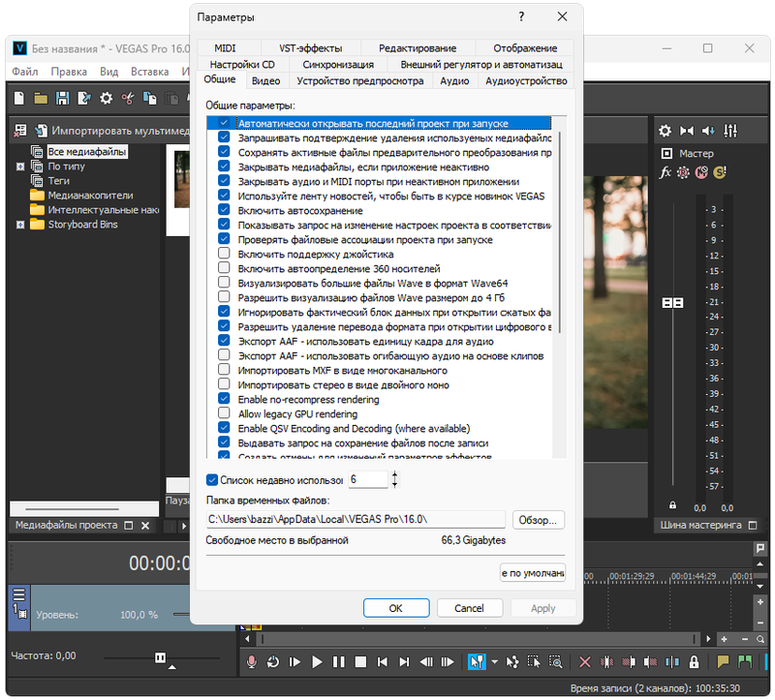Expand the 'По типу' tree node

coord(20,166)
